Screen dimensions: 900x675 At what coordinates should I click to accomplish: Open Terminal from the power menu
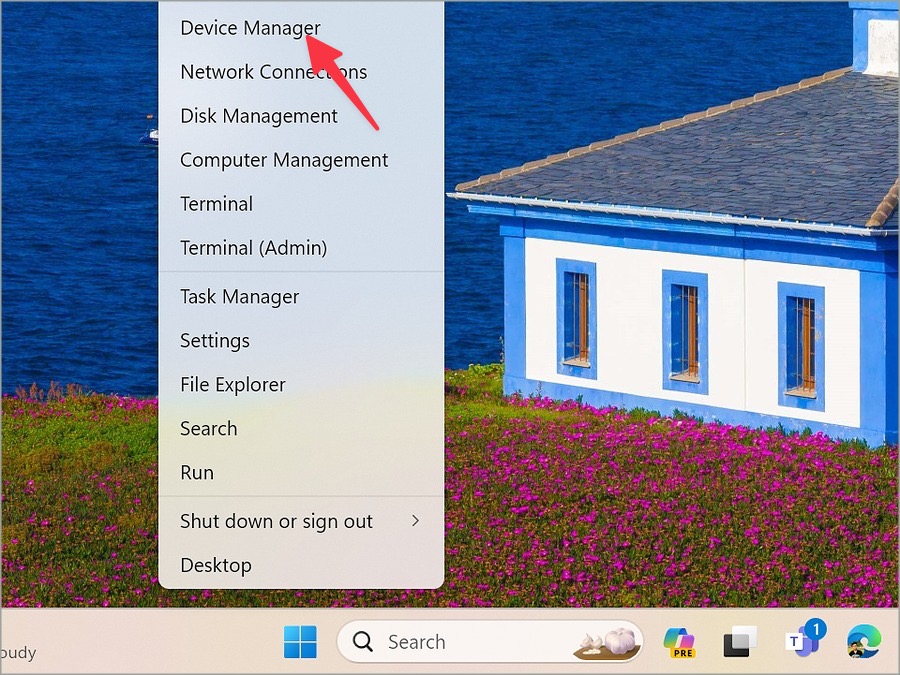[x=301, y=204]
